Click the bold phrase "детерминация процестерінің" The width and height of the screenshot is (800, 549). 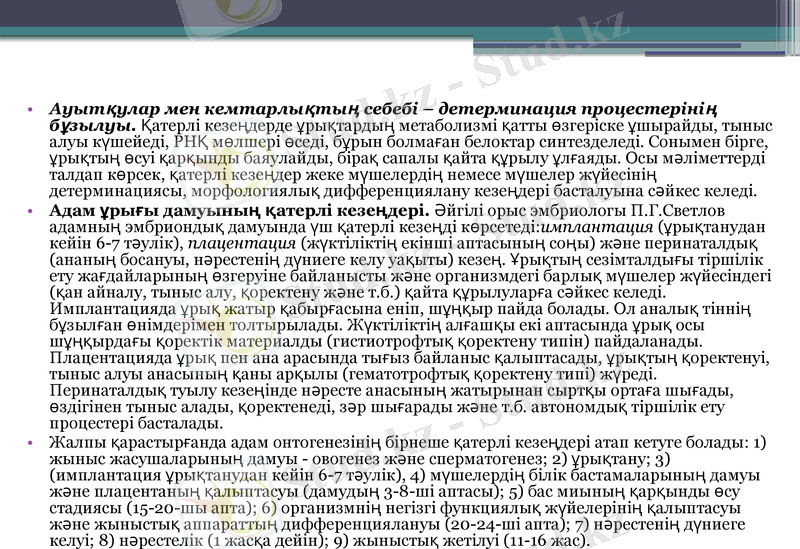tap(578, 109)
